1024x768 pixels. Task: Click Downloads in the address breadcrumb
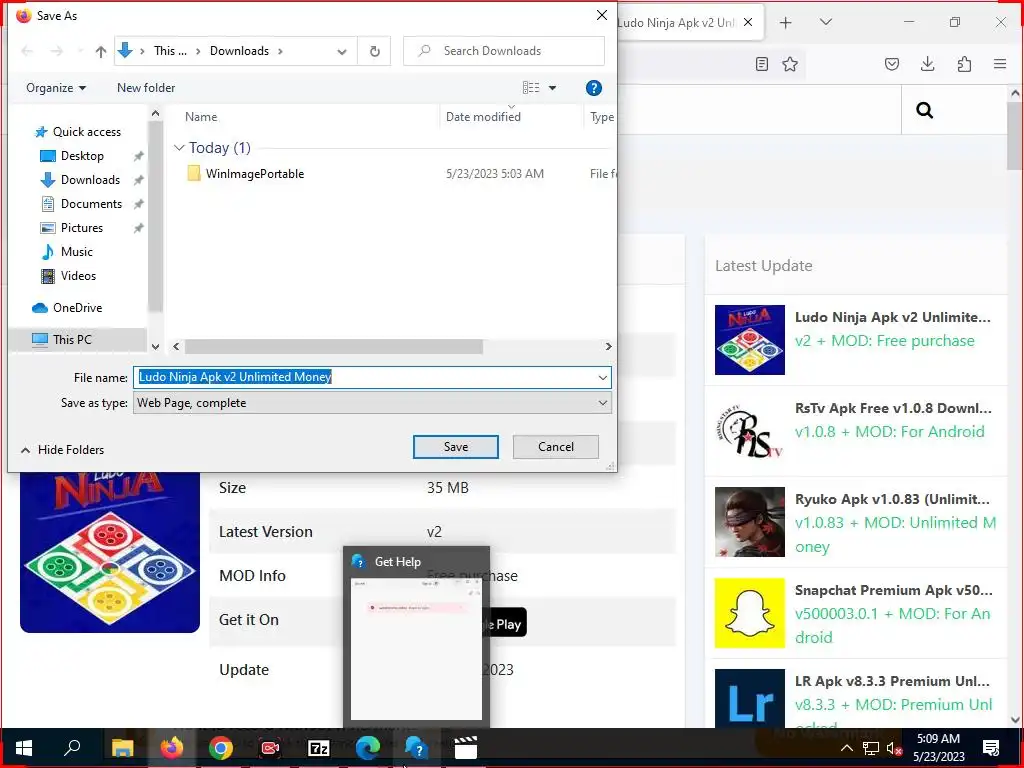[239, 51]
